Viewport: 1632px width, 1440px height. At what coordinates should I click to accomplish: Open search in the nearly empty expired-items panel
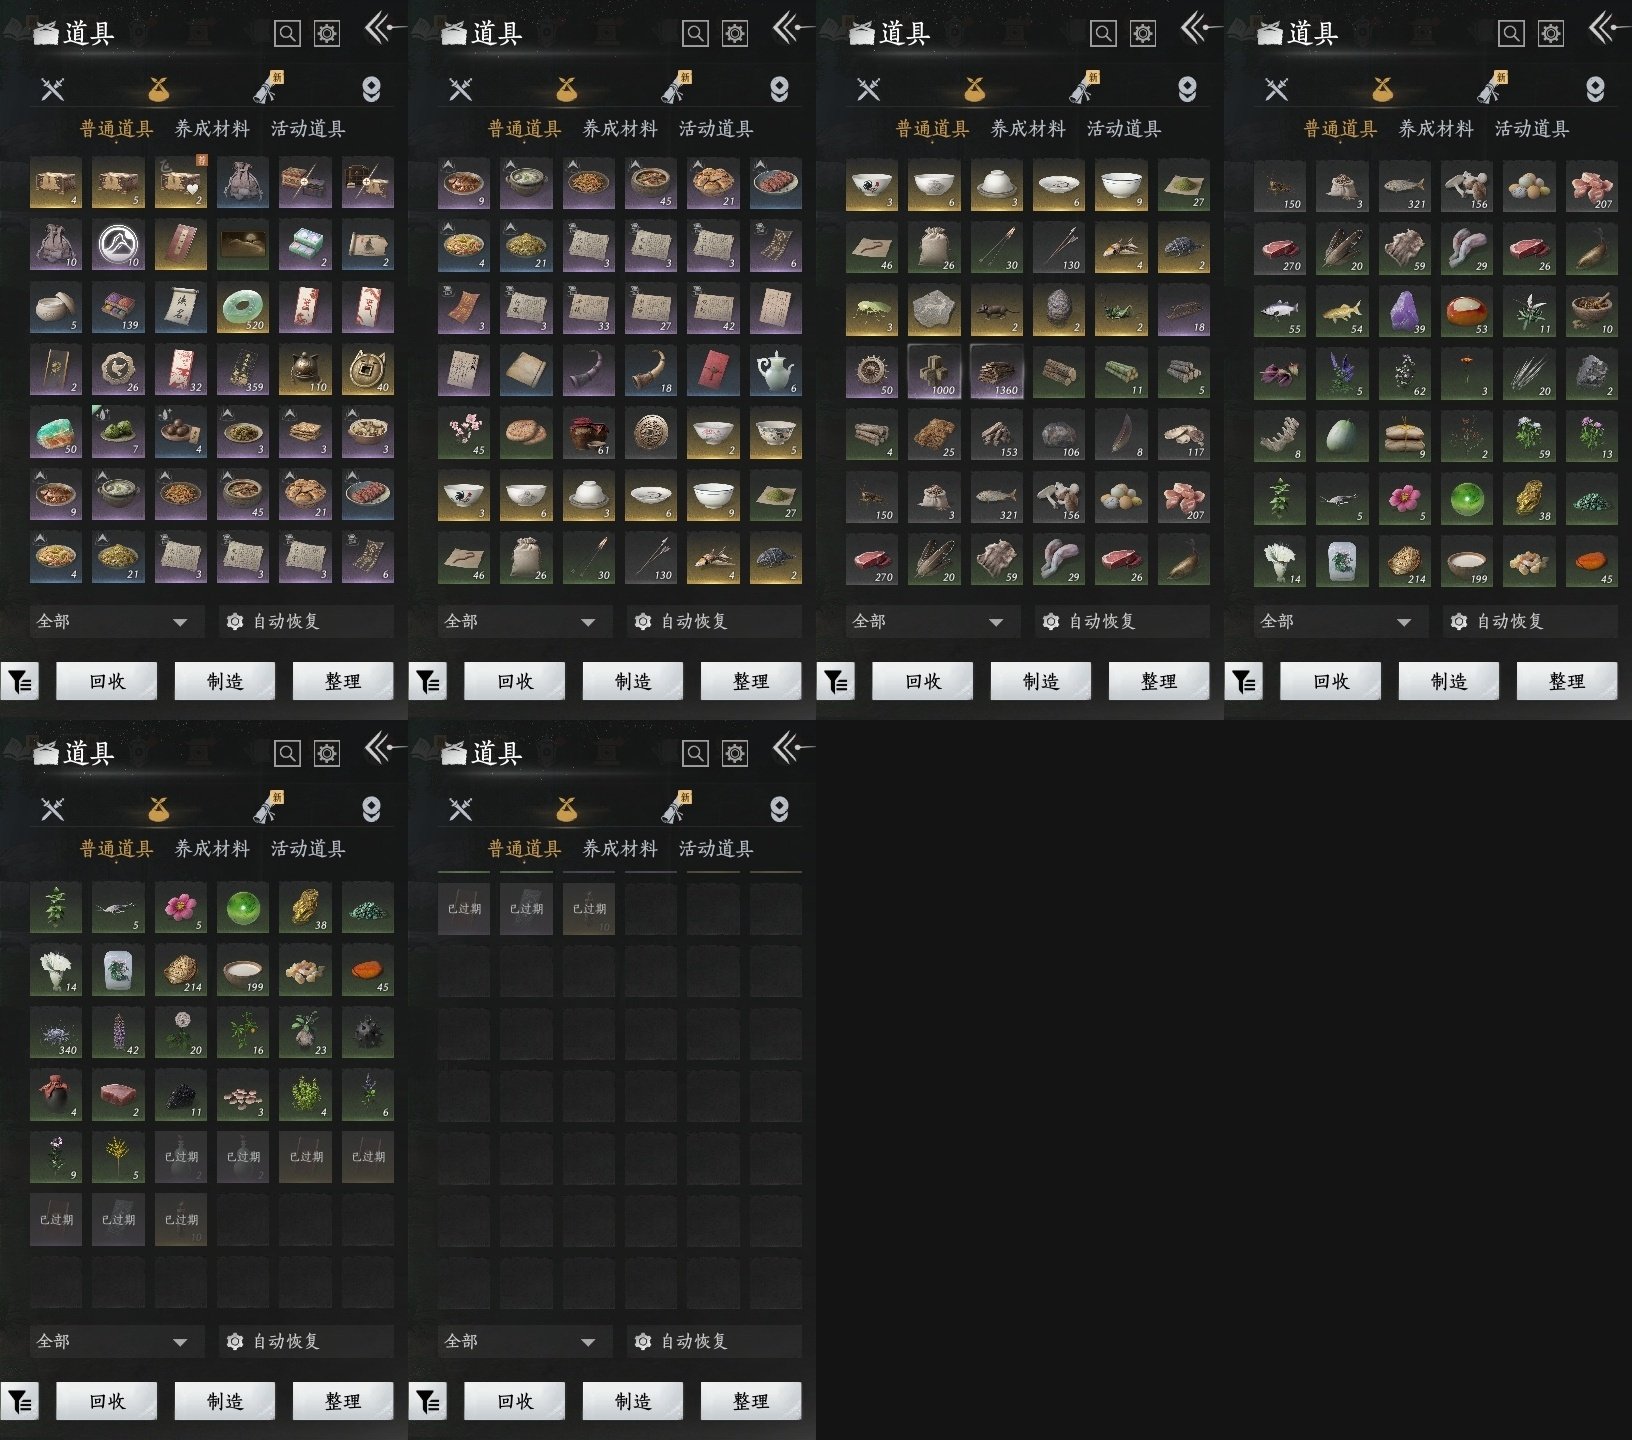coord(695,753)
